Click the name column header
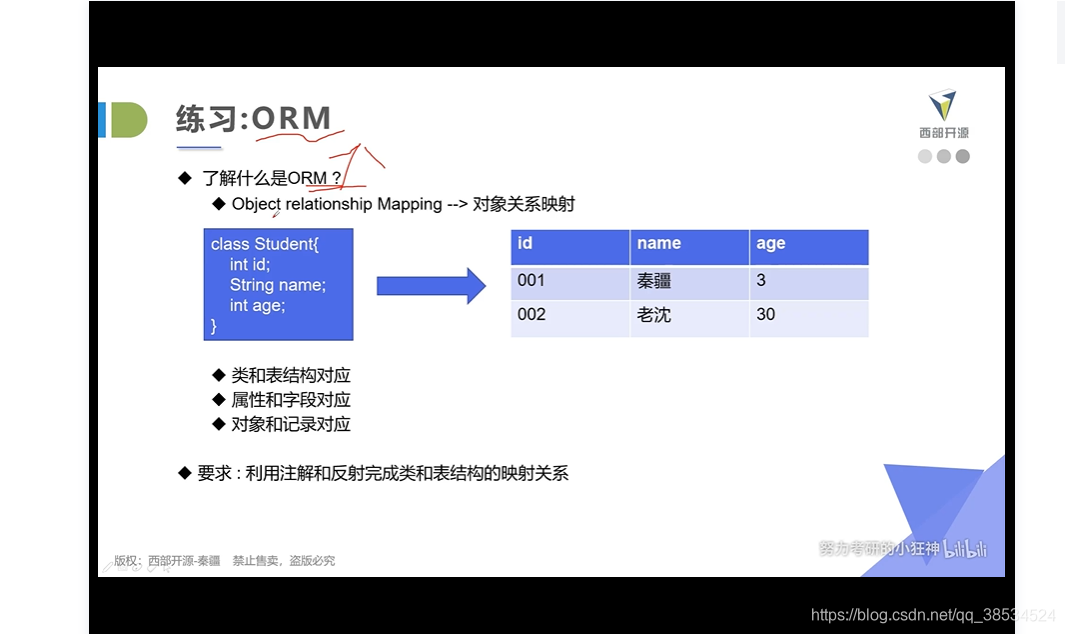 (x=689, y=247)
